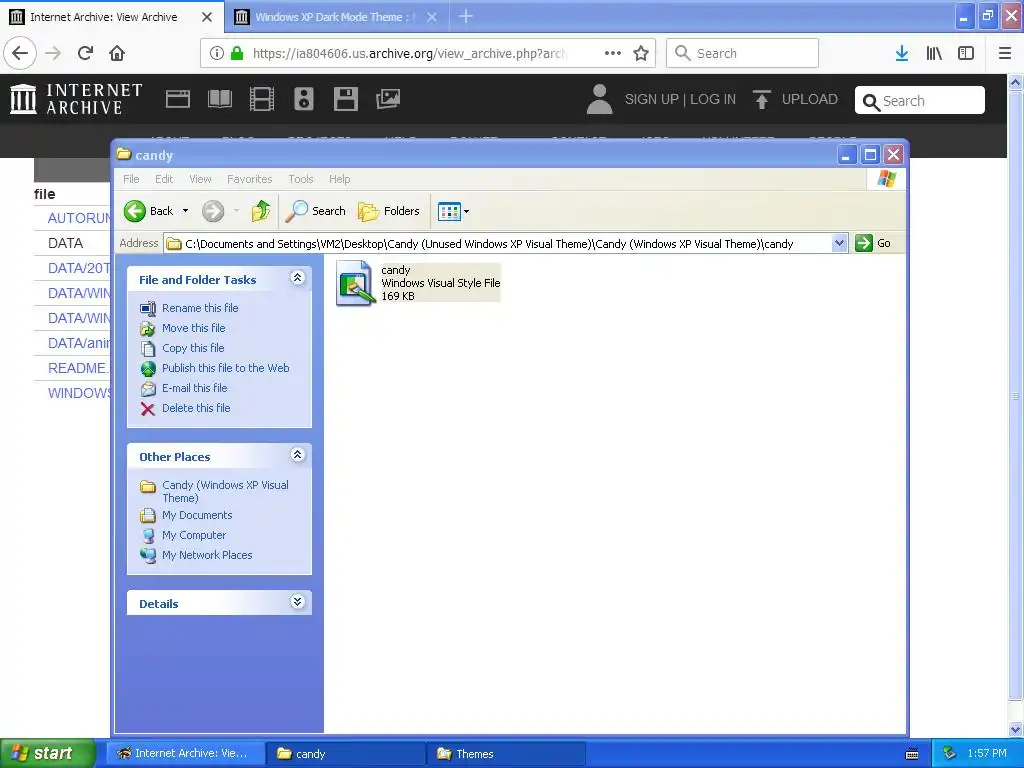Open a new Firefox tab with the plus button
The image size is (1024, 768).
466,16
